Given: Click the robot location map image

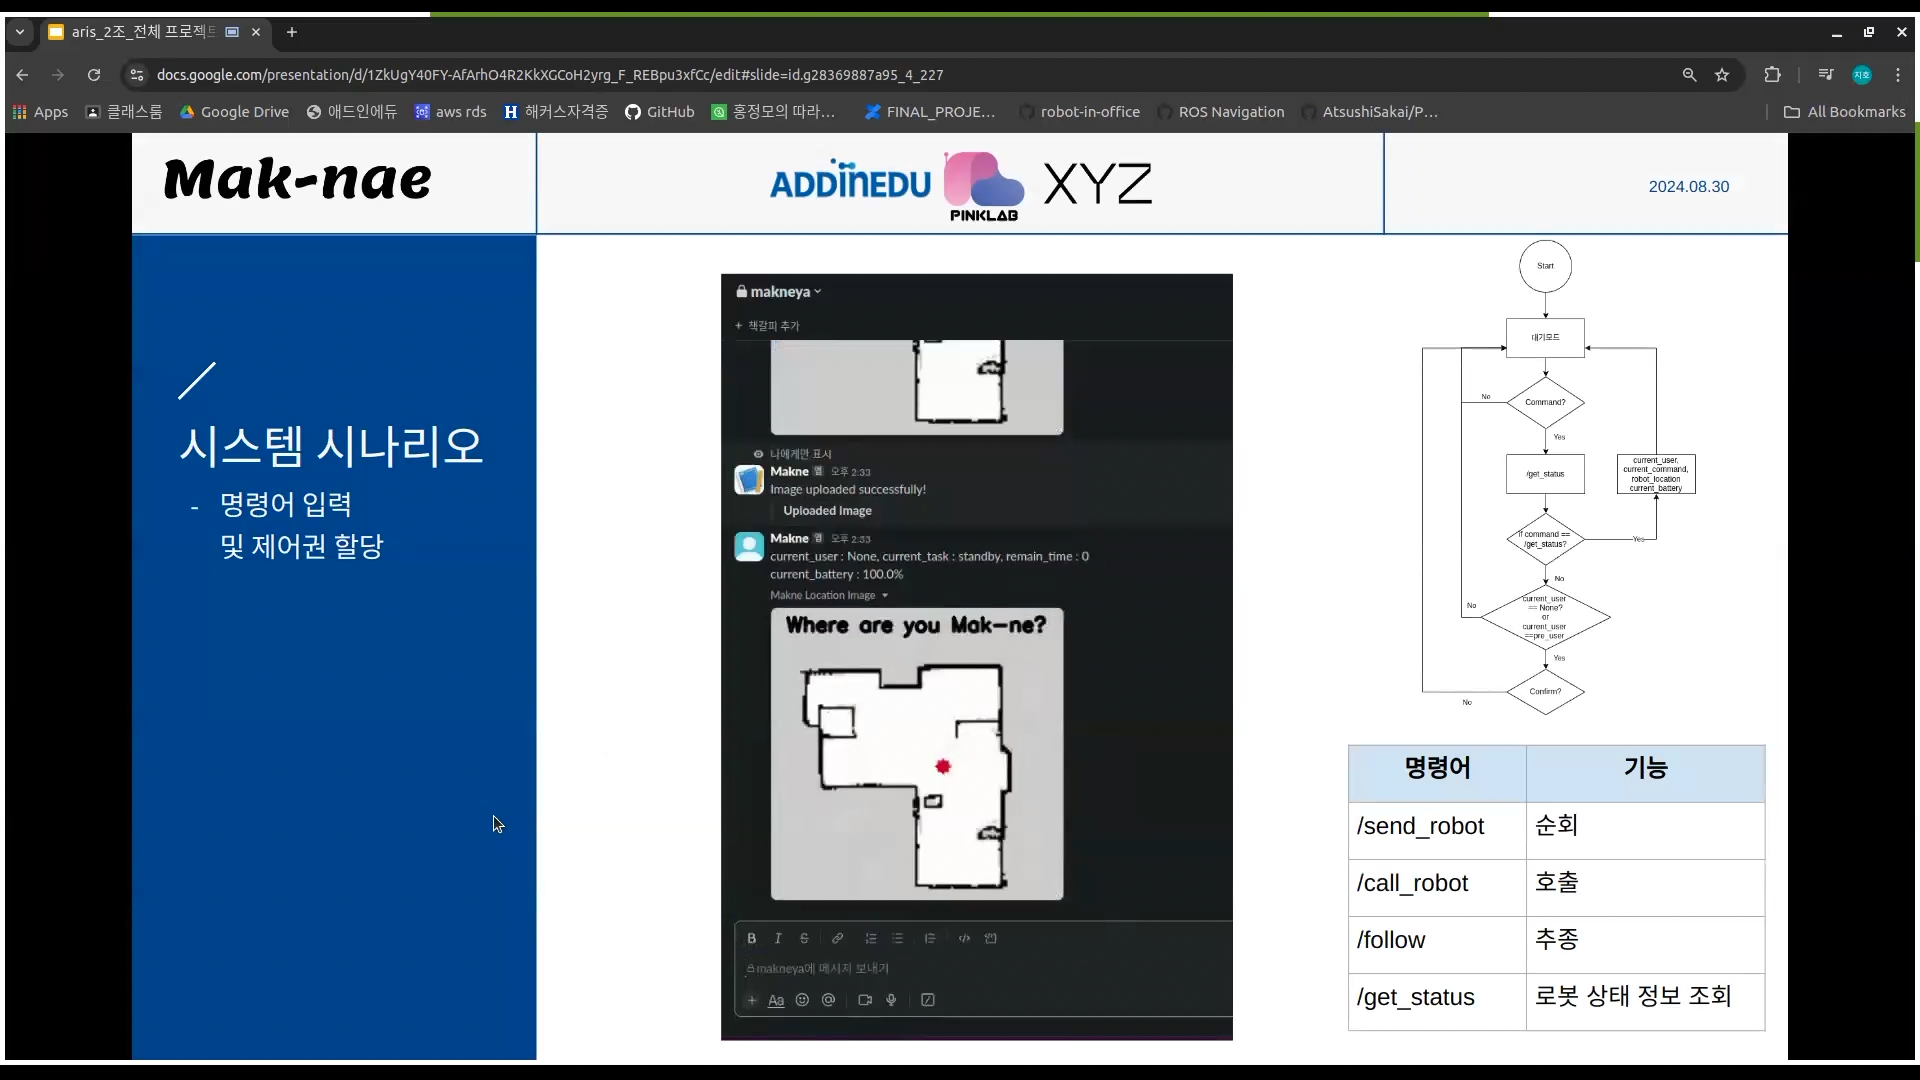Looking at the screenshot, I should point(916,754).
